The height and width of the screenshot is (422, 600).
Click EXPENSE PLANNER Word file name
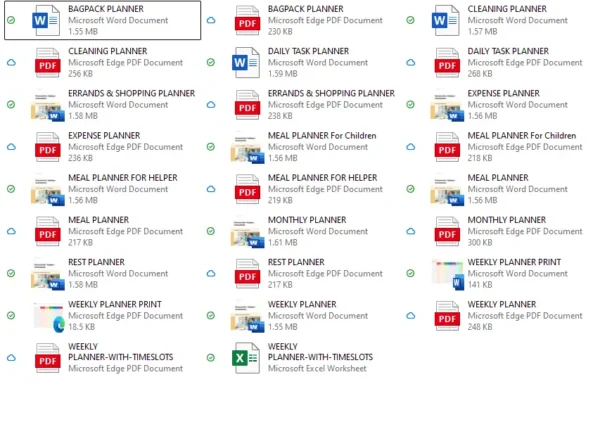(504, 93)
